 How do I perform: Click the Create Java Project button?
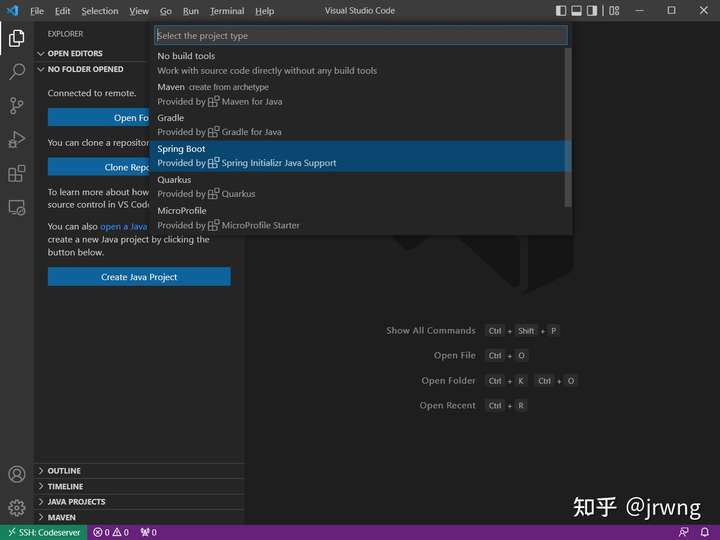[139, 277]
